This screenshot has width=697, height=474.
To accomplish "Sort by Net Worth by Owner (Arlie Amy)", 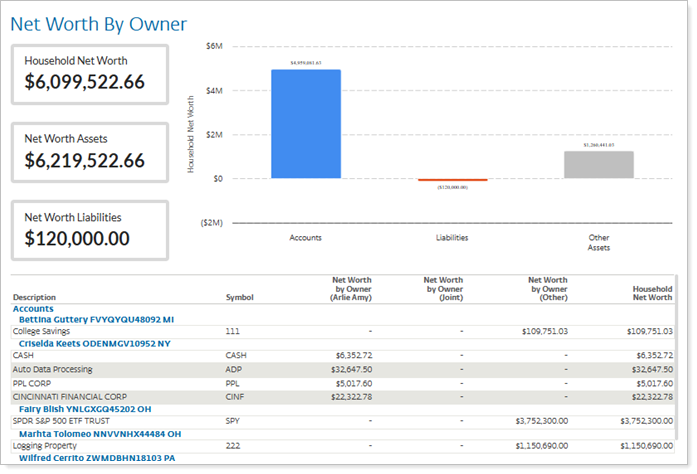I will point(351,289).
